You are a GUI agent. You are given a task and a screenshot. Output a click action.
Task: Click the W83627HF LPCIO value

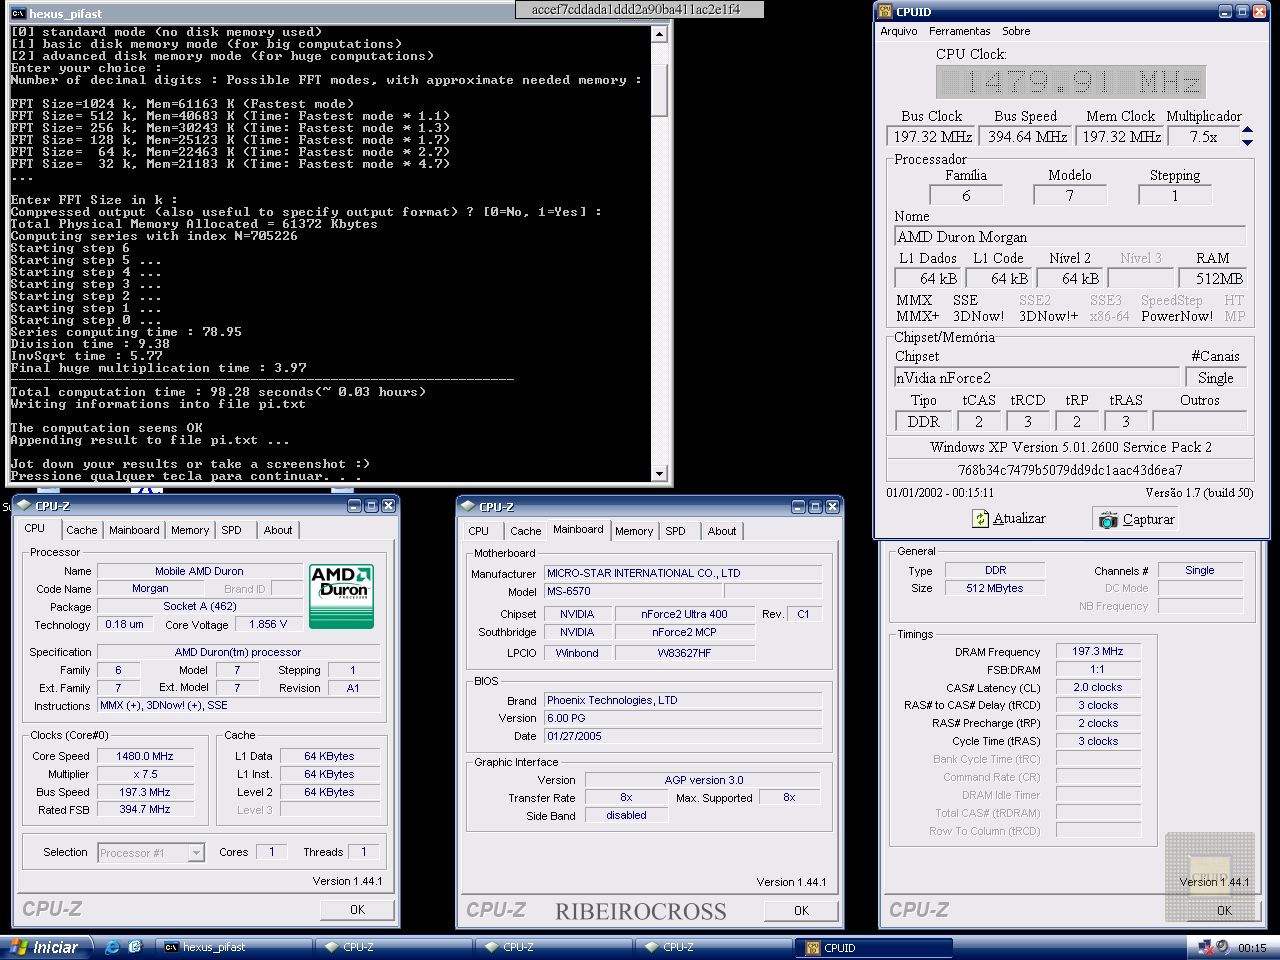coord(684,654)
